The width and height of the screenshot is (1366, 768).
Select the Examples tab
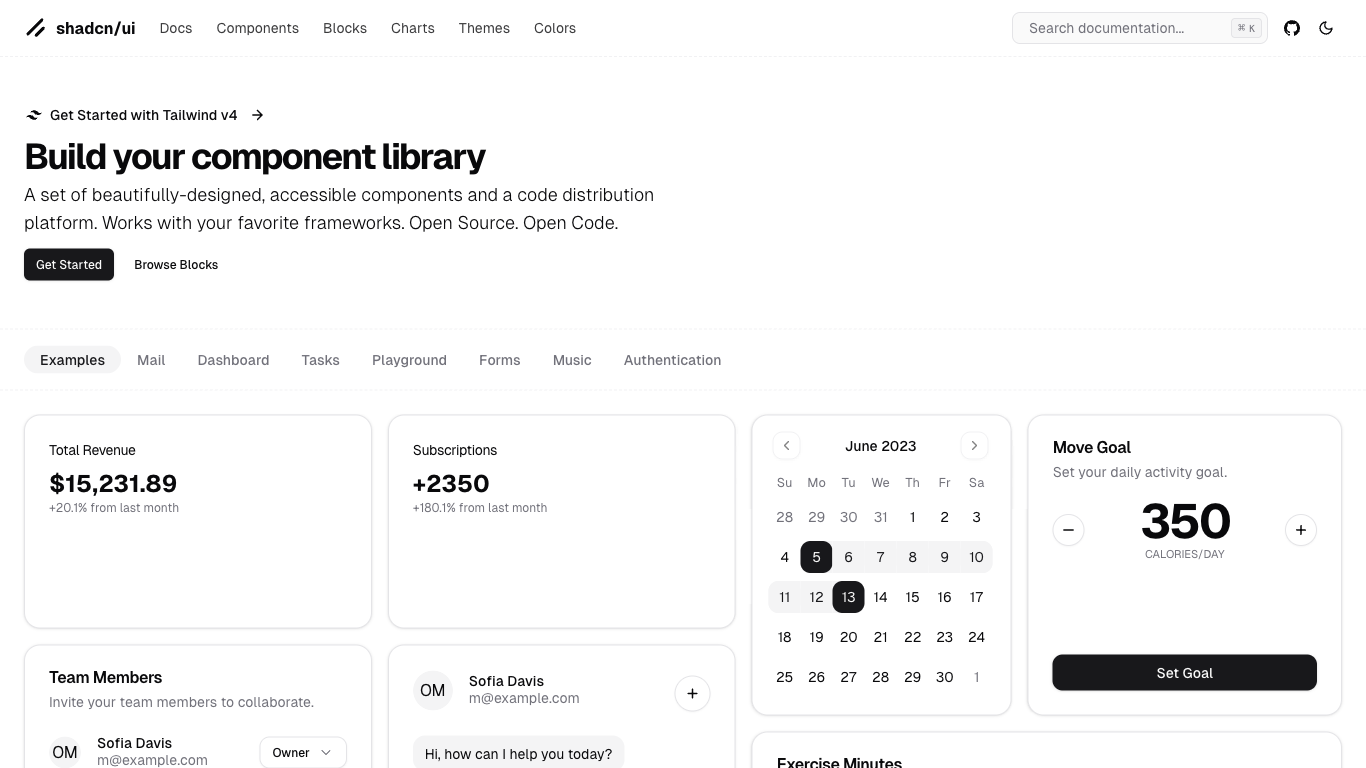click(x=72, y=360)
